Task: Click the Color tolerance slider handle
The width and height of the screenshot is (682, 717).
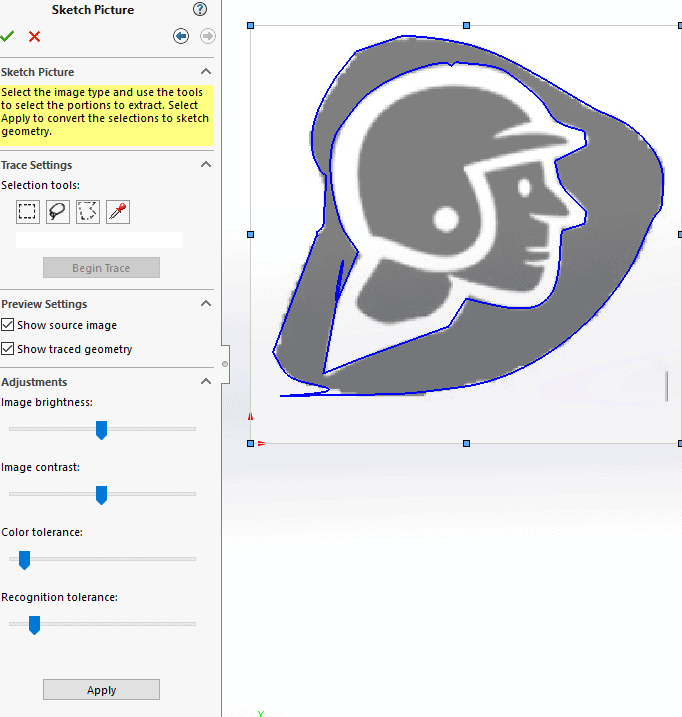Action: (24, 560)
